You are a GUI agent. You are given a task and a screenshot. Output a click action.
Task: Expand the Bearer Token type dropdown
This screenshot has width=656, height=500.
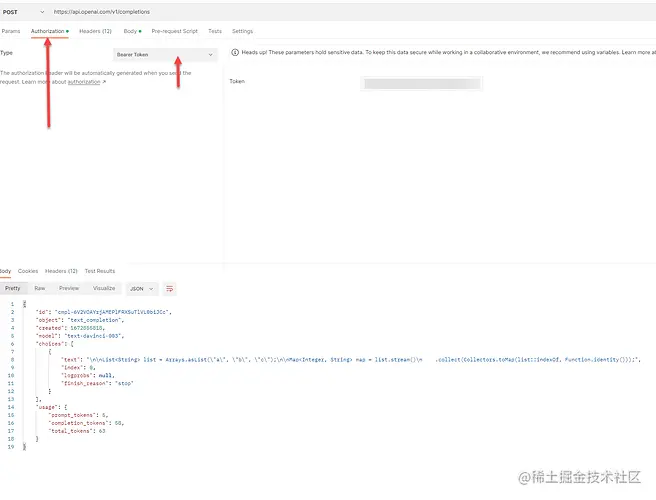pos(165,55)
